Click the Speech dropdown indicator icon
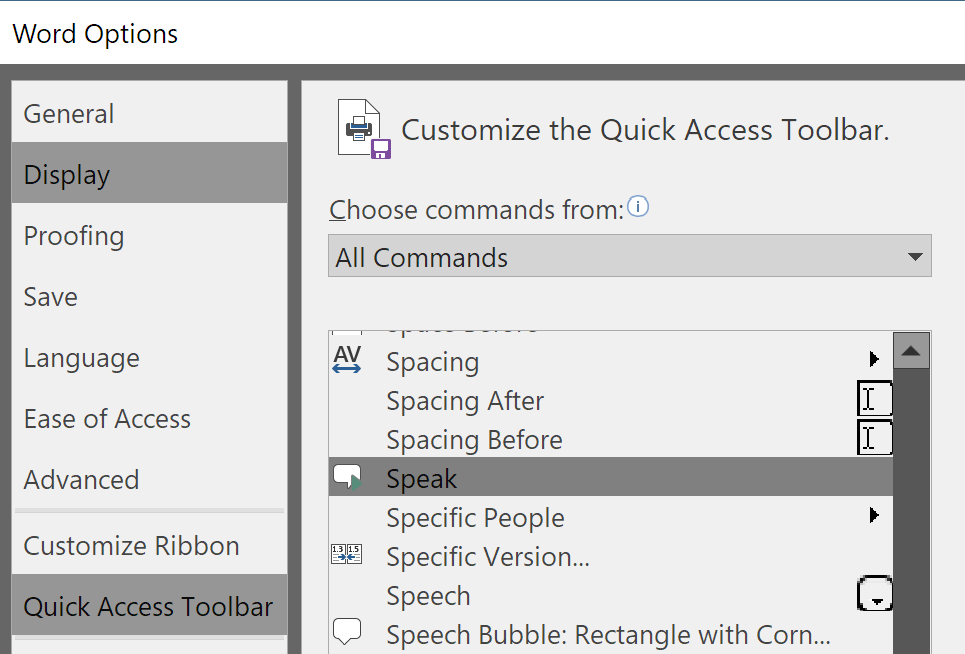Viewport: 965px width, 654px height. pyautogui.click(x=873, y=595)
